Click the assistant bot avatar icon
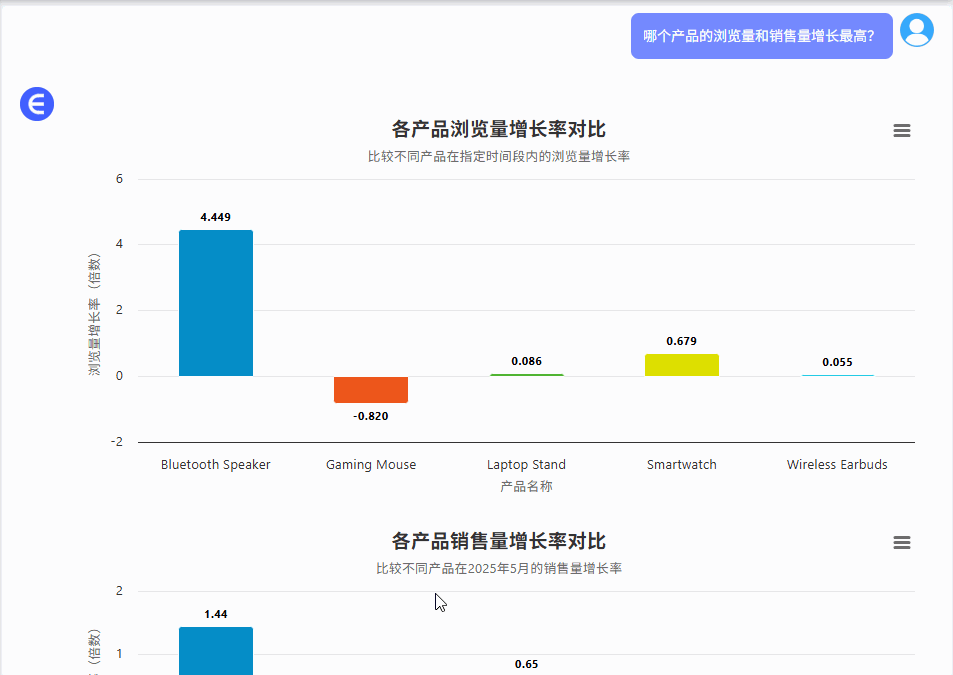The width and height of the screenshot is (953, 675). (37, 104)
